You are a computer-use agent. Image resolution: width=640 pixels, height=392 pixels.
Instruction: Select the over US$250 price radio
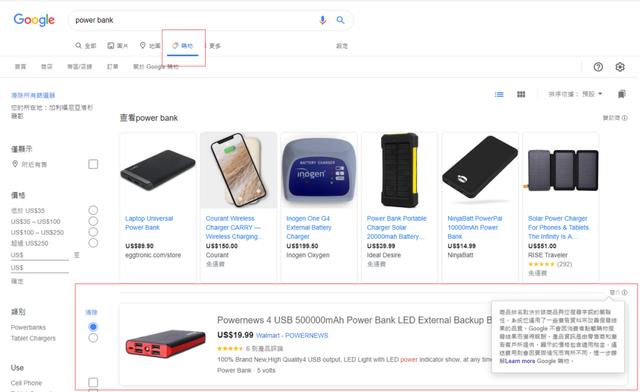pos(93,243)
